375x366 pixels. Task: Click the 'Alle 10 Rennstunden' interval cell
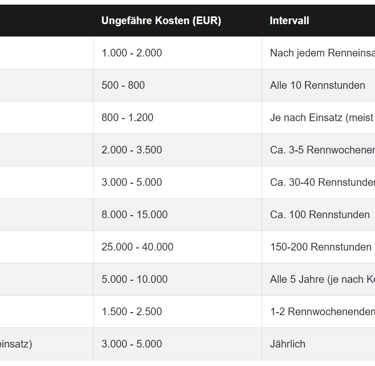pyautogui.click(x=317, y=85)
